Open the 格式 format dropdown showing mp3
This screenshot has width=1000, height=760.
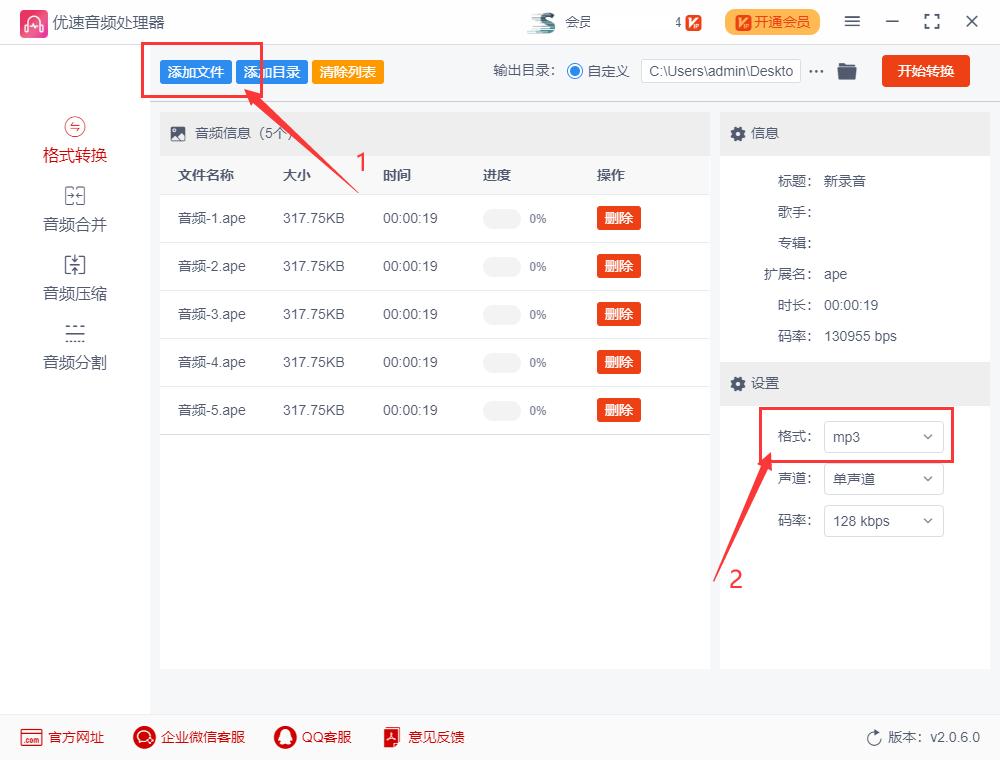(x=883, y=436)
